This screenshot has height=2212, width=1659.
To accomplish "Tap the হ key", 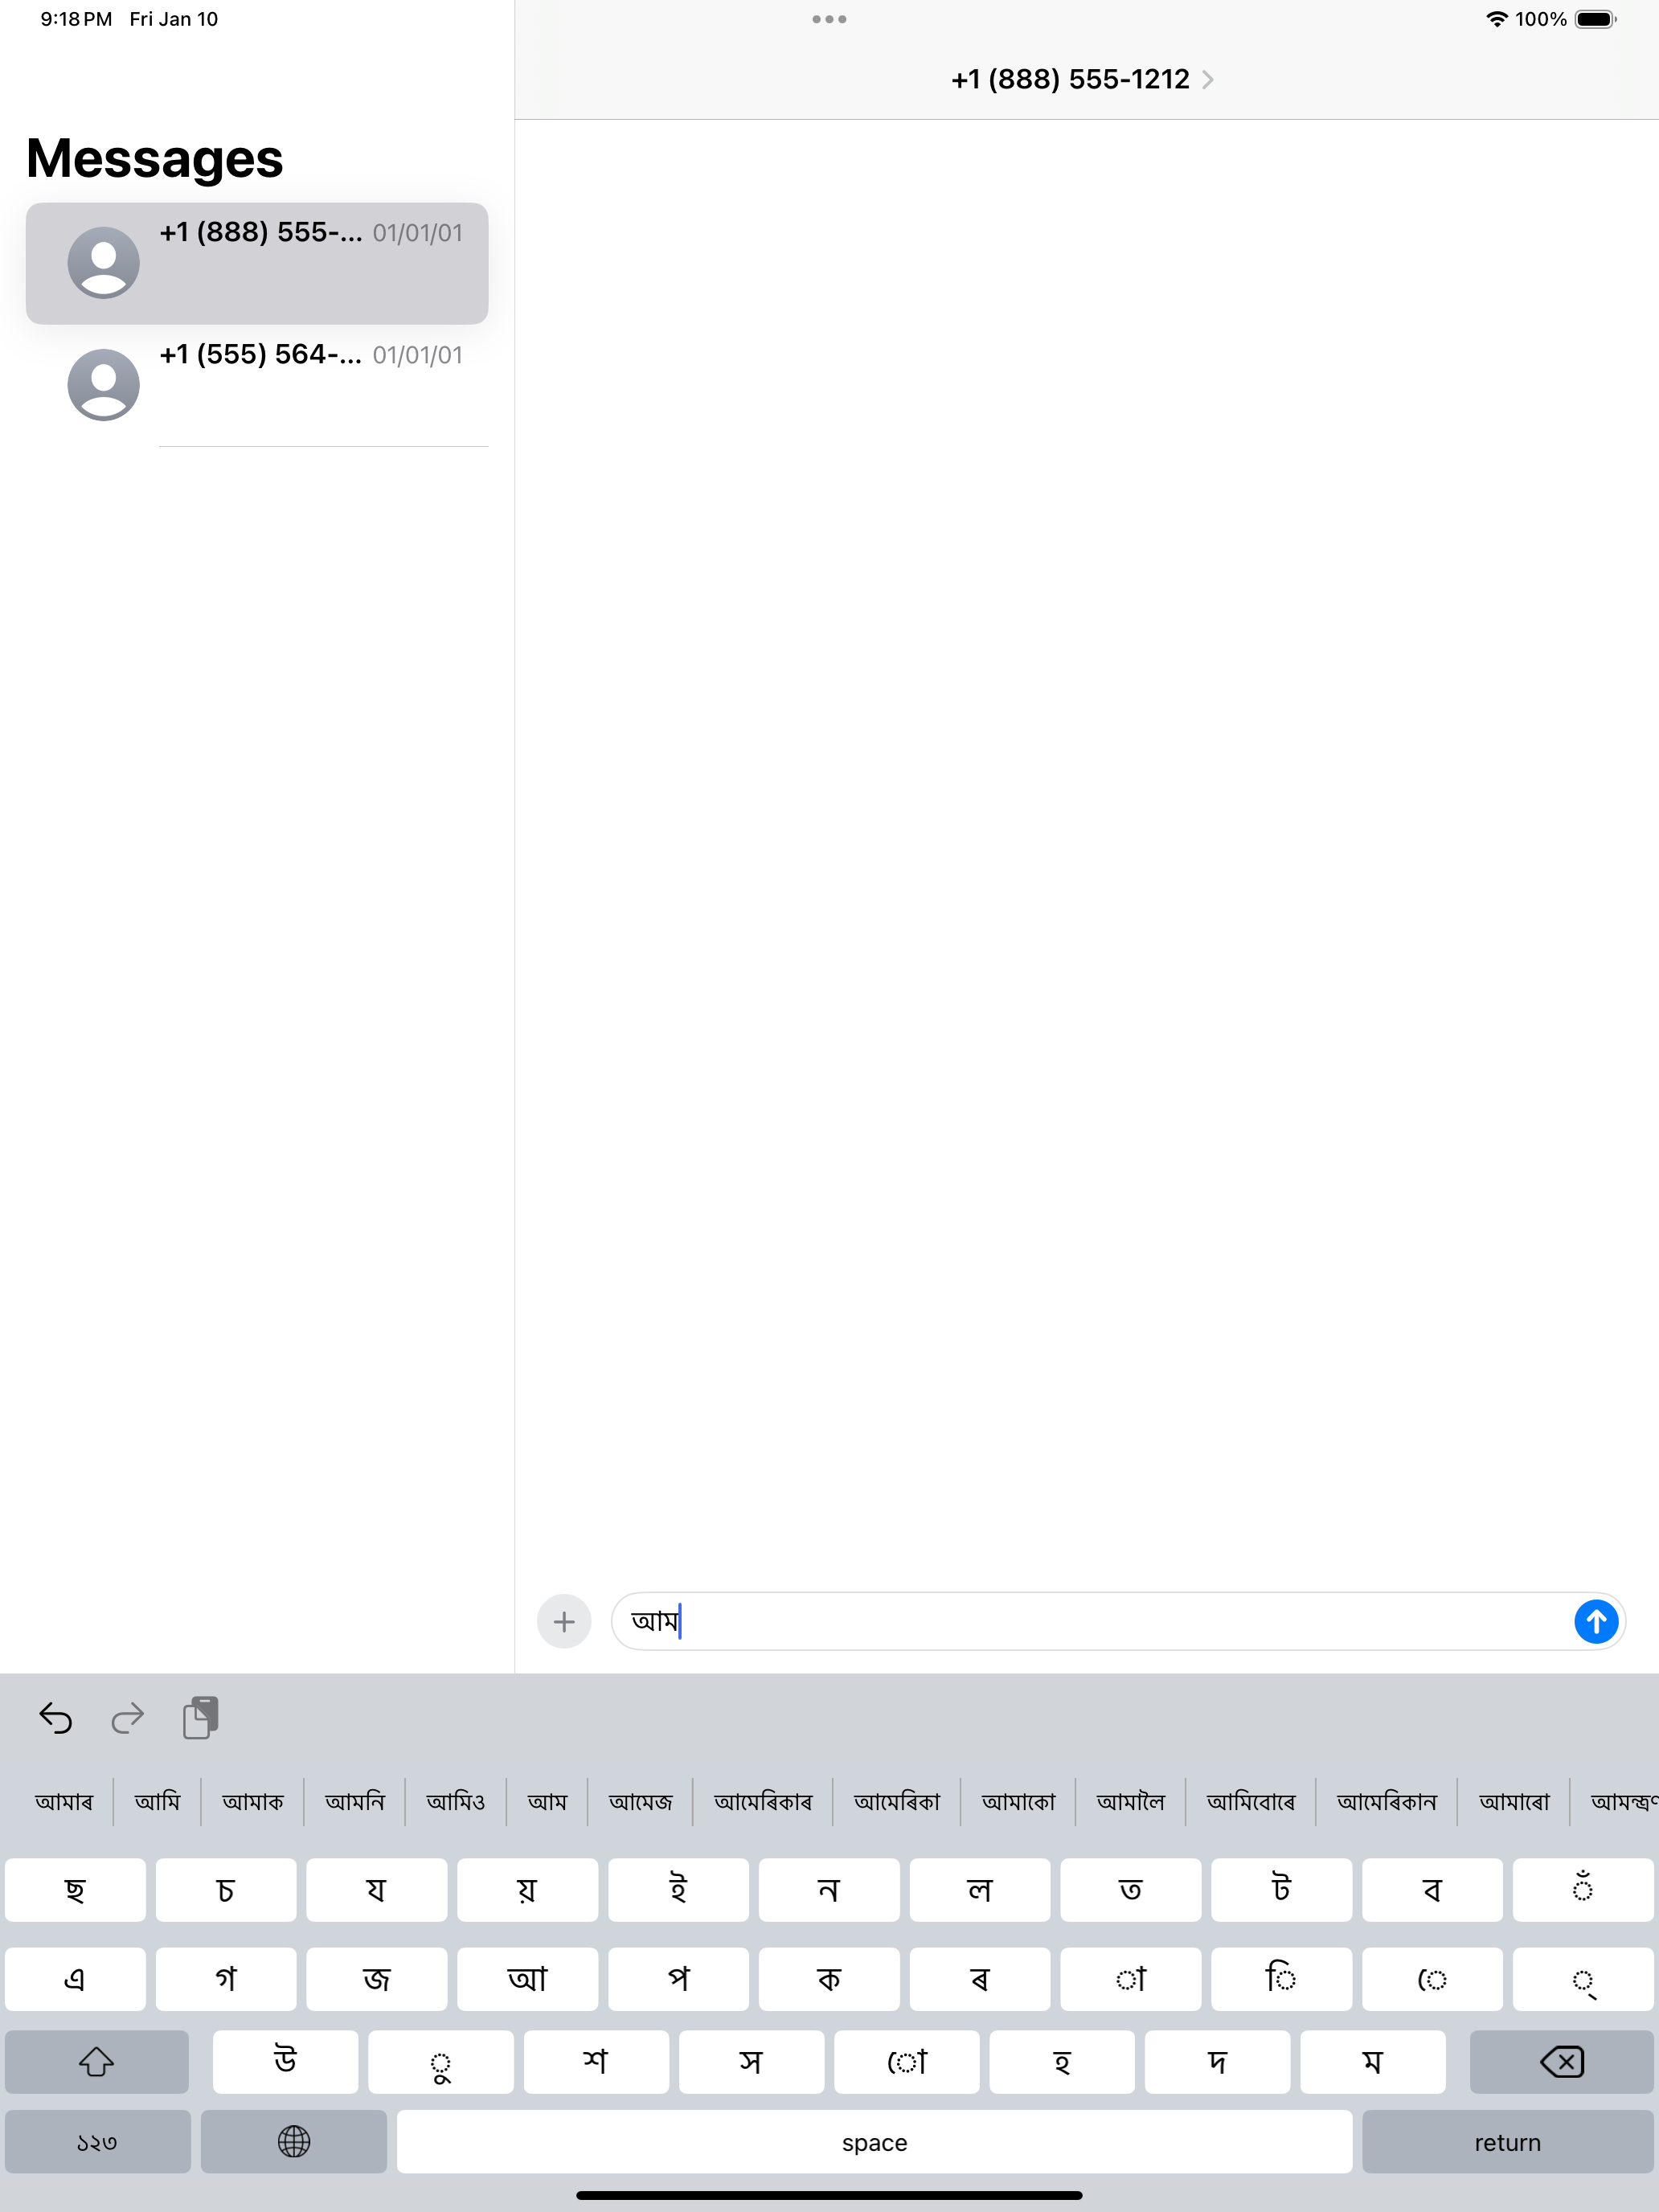I will pyautogui.click(x=1062, y=2061).
